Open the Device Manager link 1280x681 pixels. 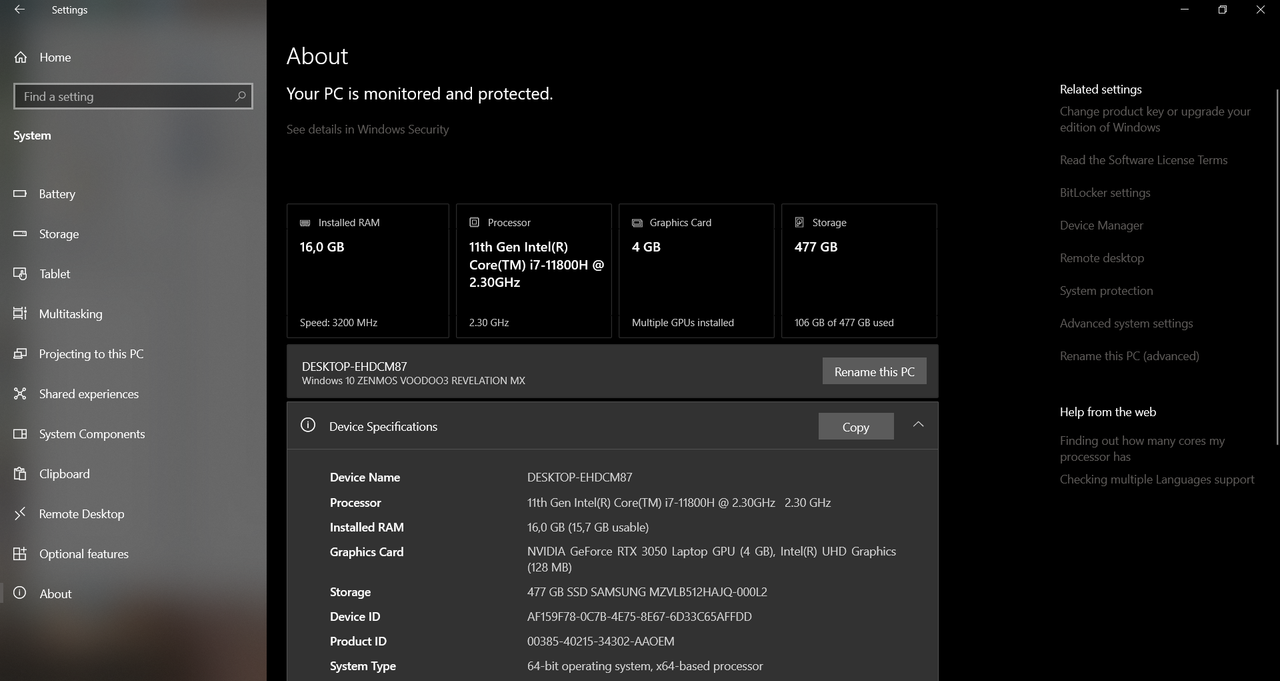1101,226
